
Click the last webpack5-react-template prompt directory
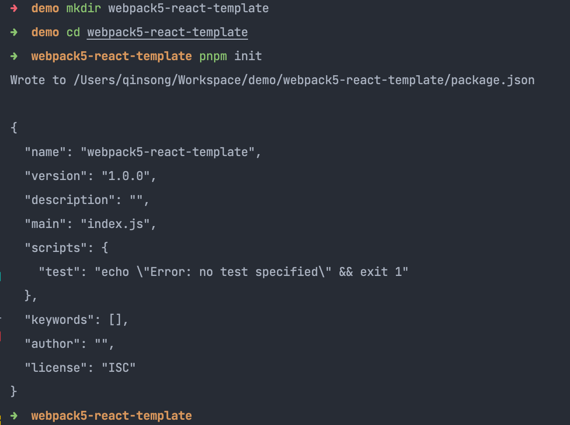point(111,416)
